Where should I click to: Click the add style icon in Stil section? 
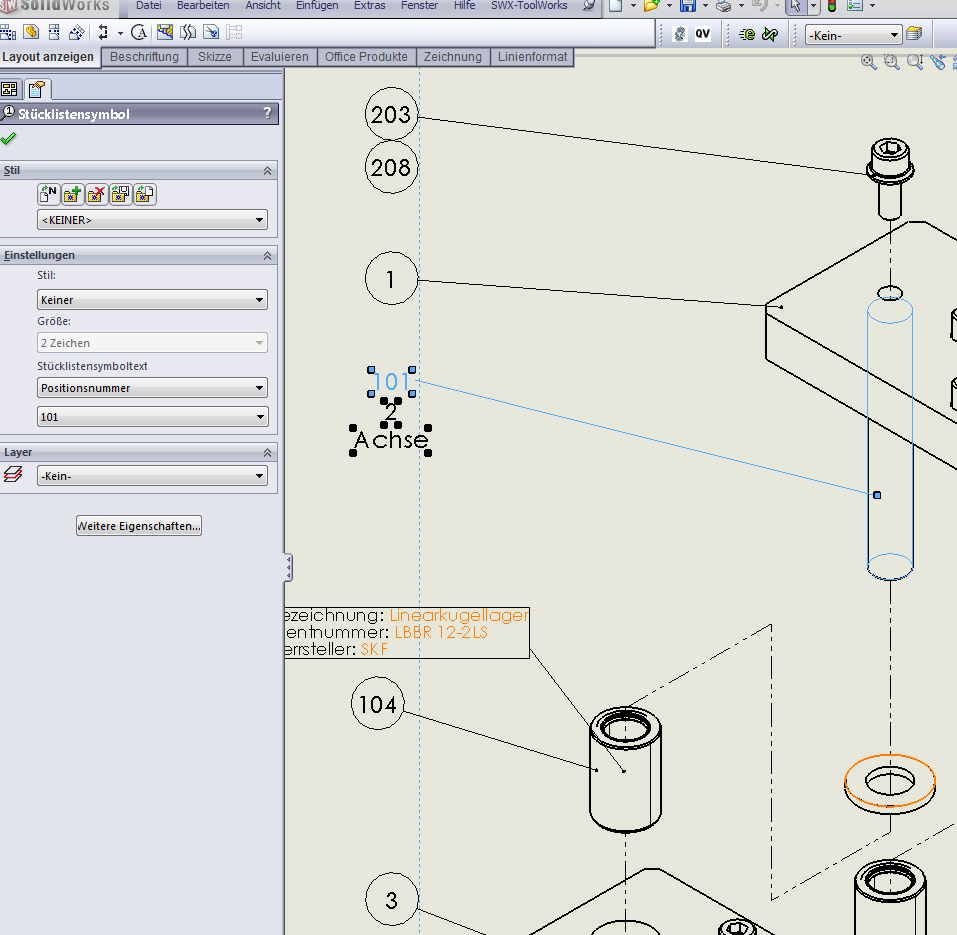tap(72, 194)
